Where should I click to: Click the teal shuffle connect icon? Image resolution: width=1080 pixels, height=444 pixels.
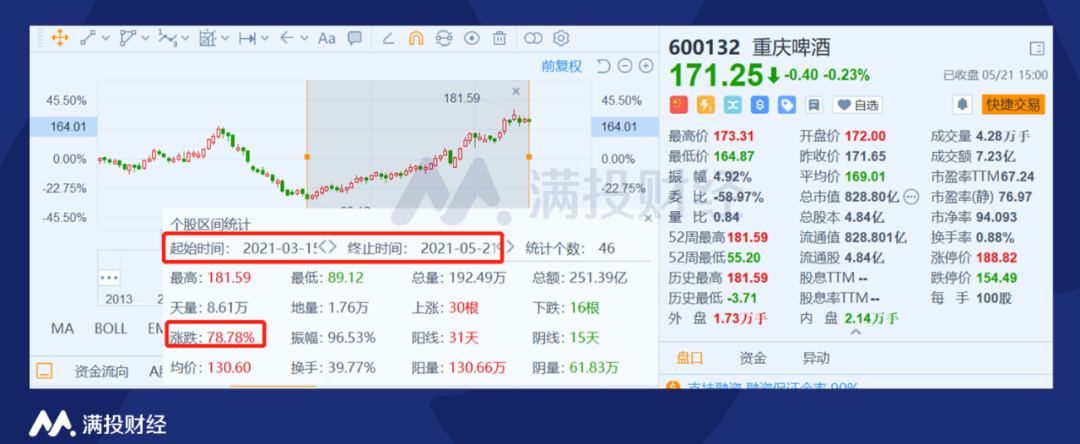pos(733,105)
